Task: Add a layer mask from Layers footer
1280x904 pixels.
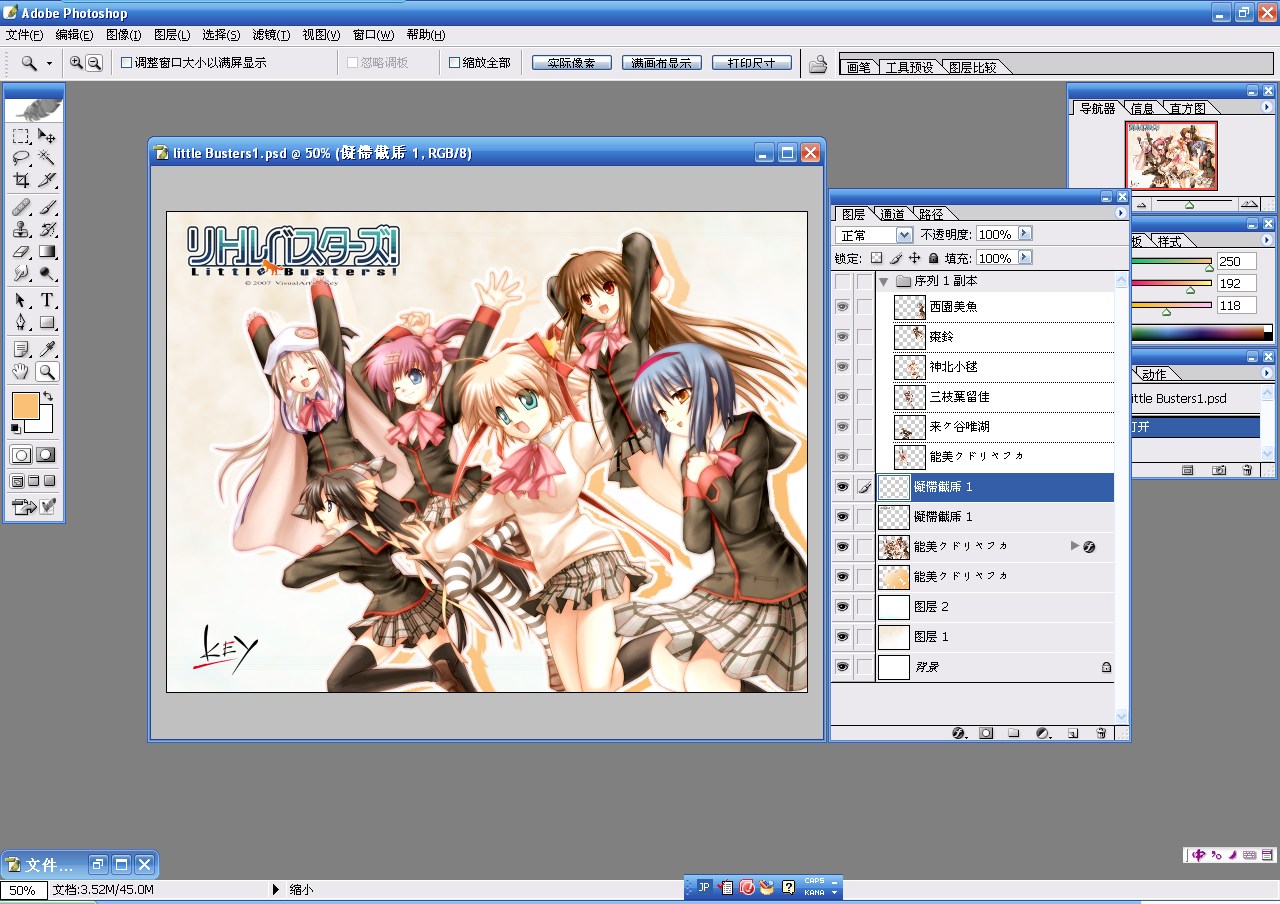Action: pos(986,733)
